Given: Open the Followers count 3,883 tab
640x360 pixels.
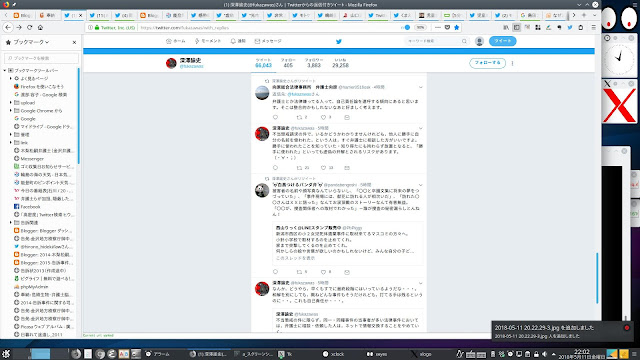Looking at the screenshot, I should point(314,63).
